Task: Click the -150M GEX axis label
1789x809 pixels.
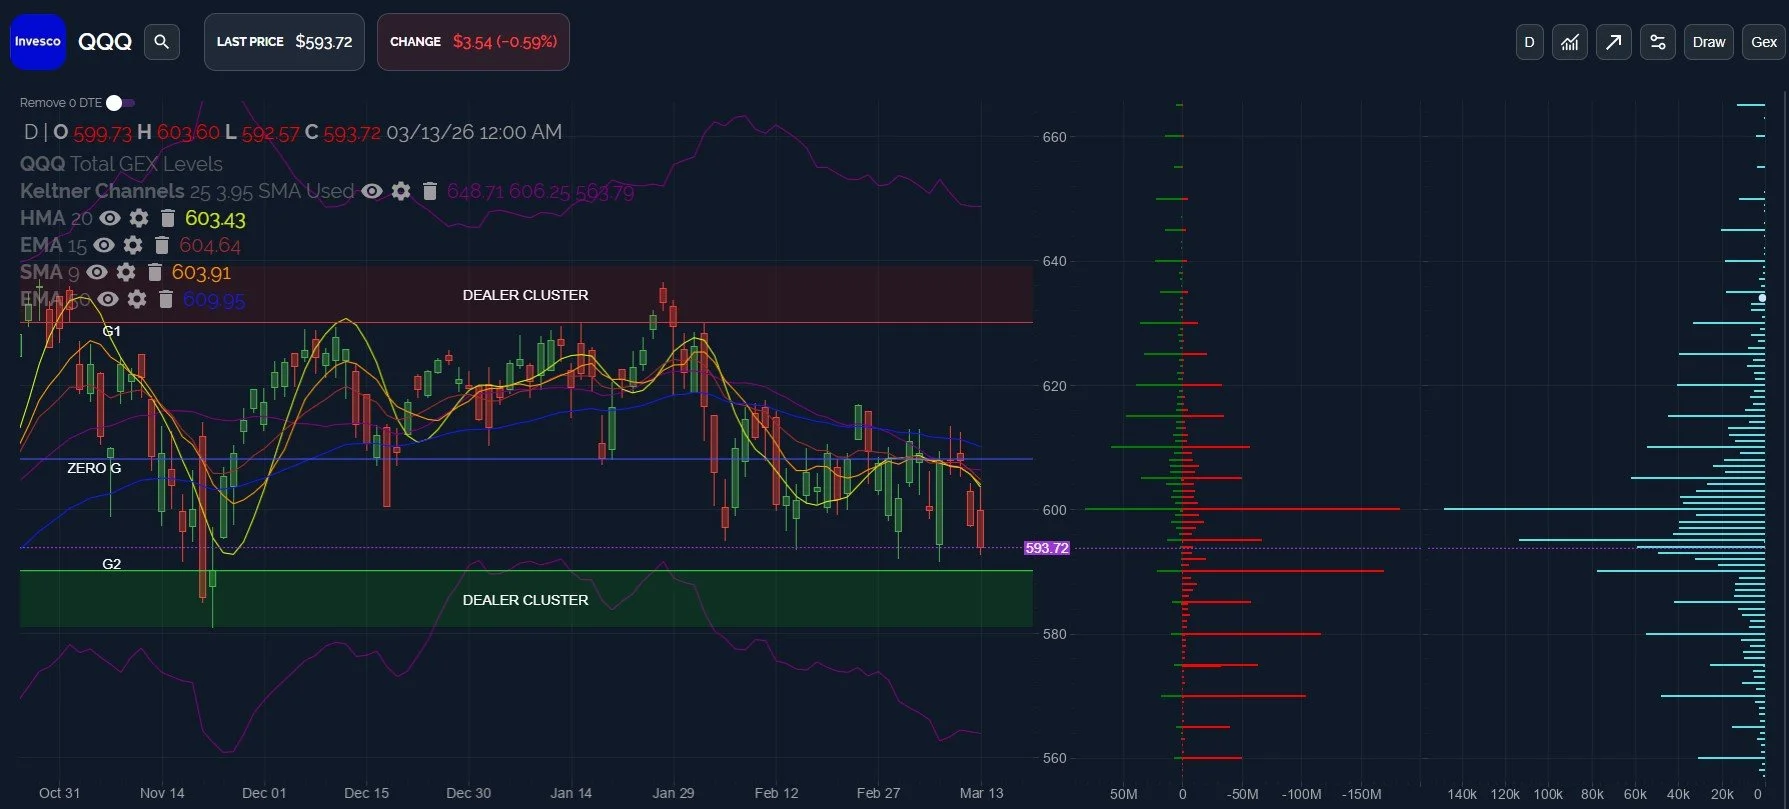Action: [1361, 794]
